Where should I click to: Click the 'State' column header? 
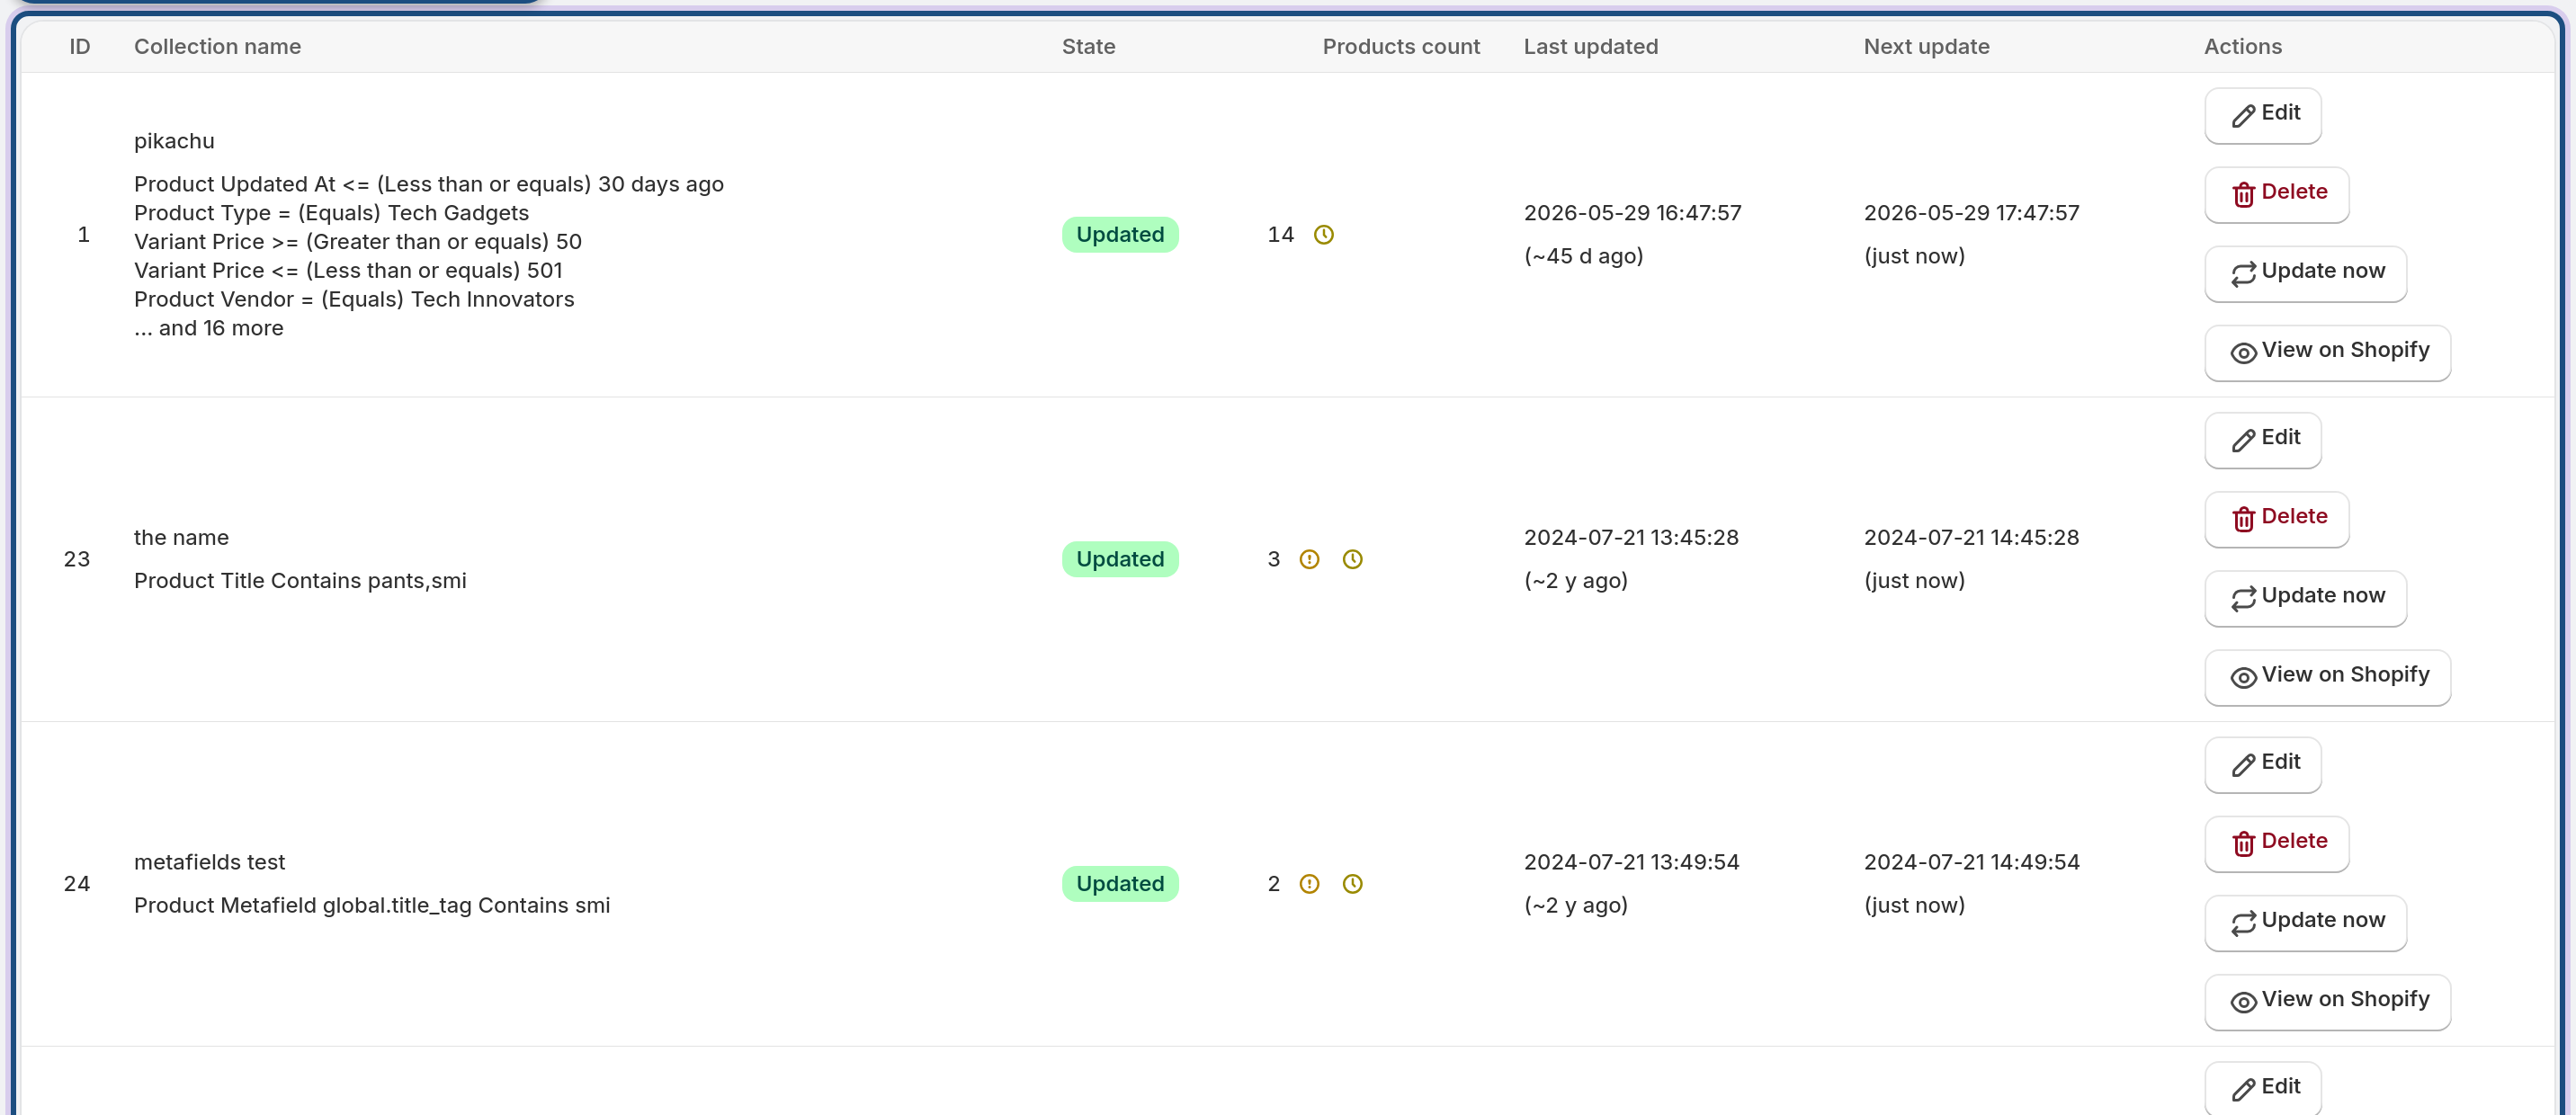pos(1088,47)
